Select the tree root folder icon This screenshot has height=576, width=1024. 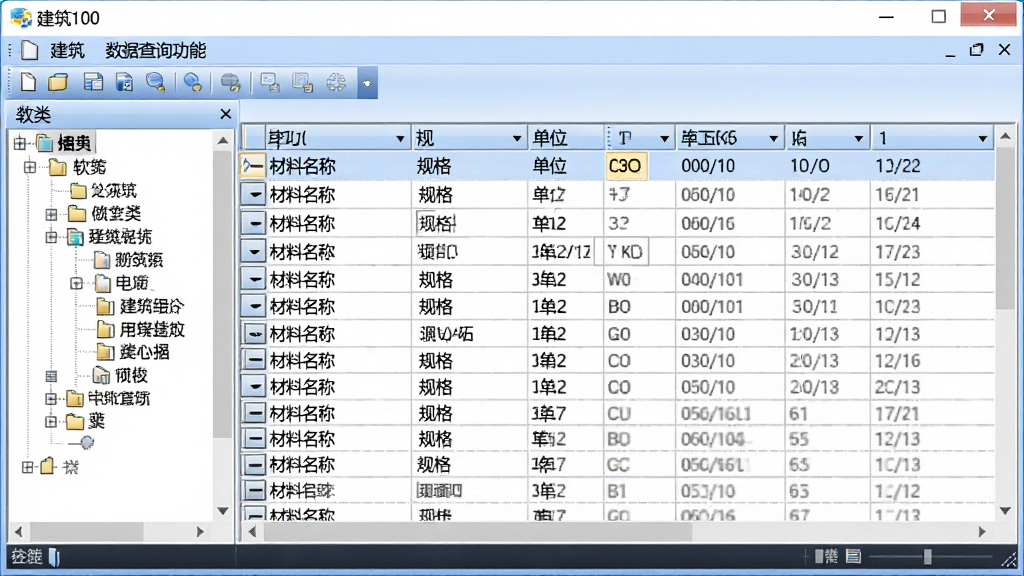coord(44,142)
